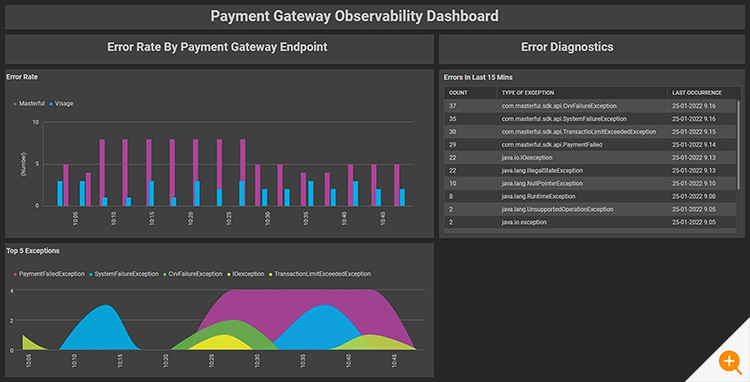Image resolution: width=750 pixels, height=382 pixels.
Task: Select the SystemFailureException table row
Action: click(x=590, y=119)
